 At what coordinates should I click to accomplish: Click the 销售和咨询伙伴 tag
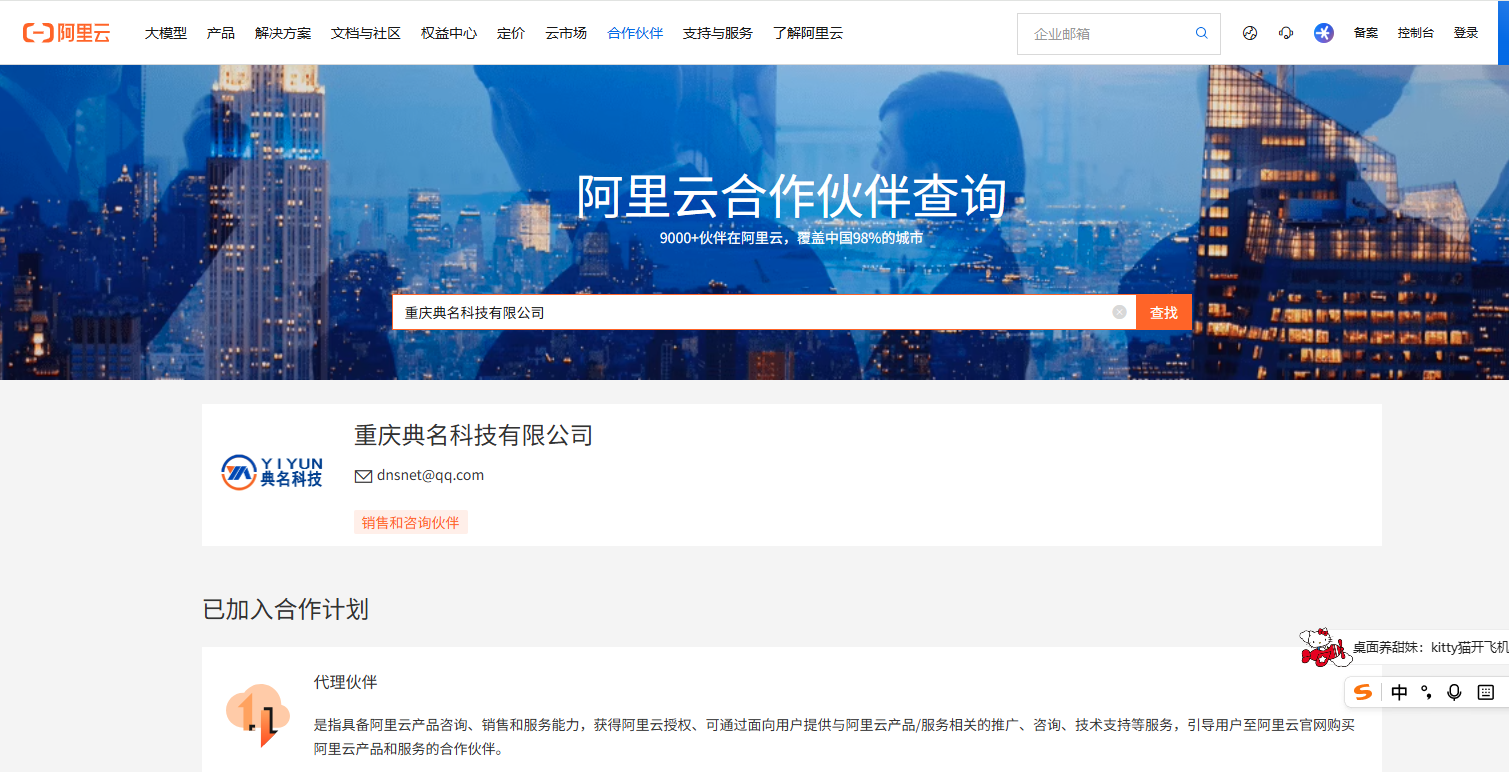click(411, 522)
